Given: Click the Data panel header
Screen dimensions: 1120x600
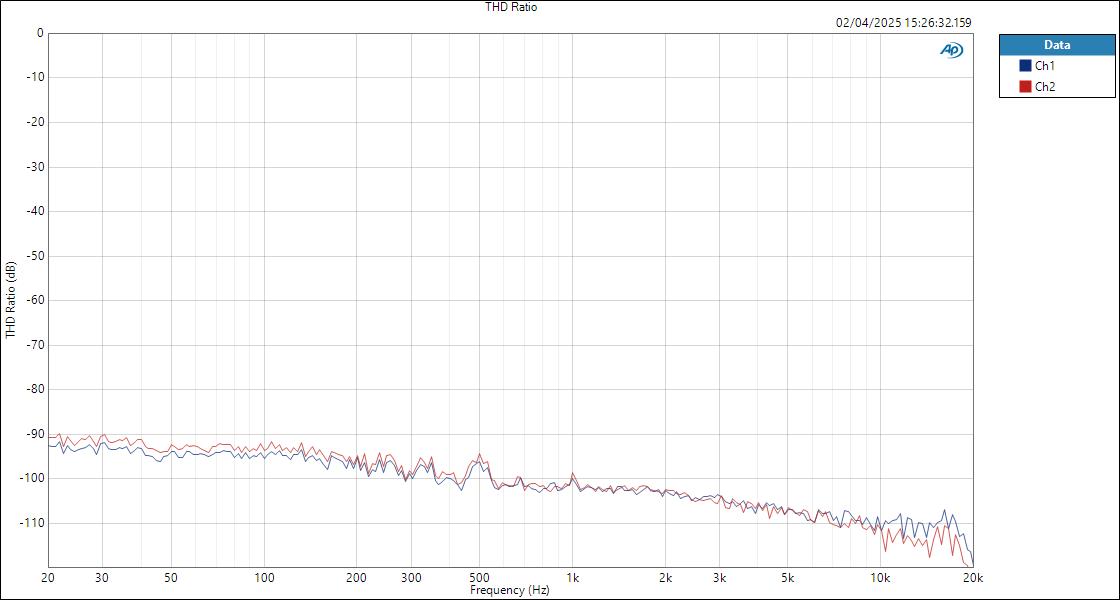Looking at the screenshot, I should pos(1056,44).
